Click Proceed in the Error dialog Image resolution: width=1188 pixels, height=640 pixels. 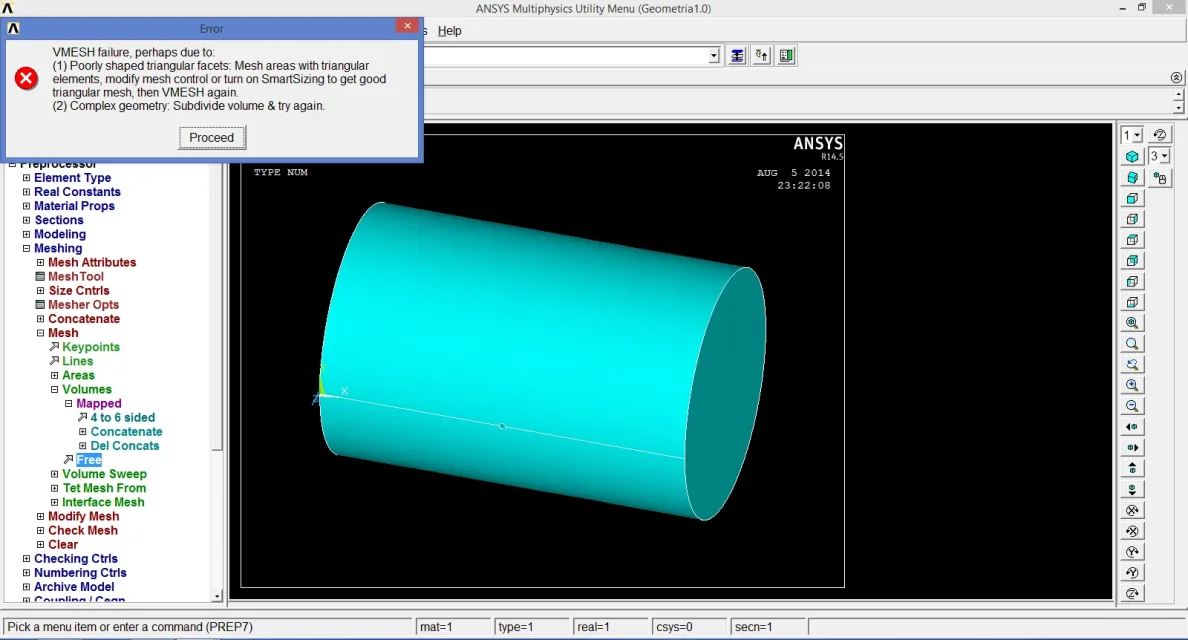pos(211,138)
